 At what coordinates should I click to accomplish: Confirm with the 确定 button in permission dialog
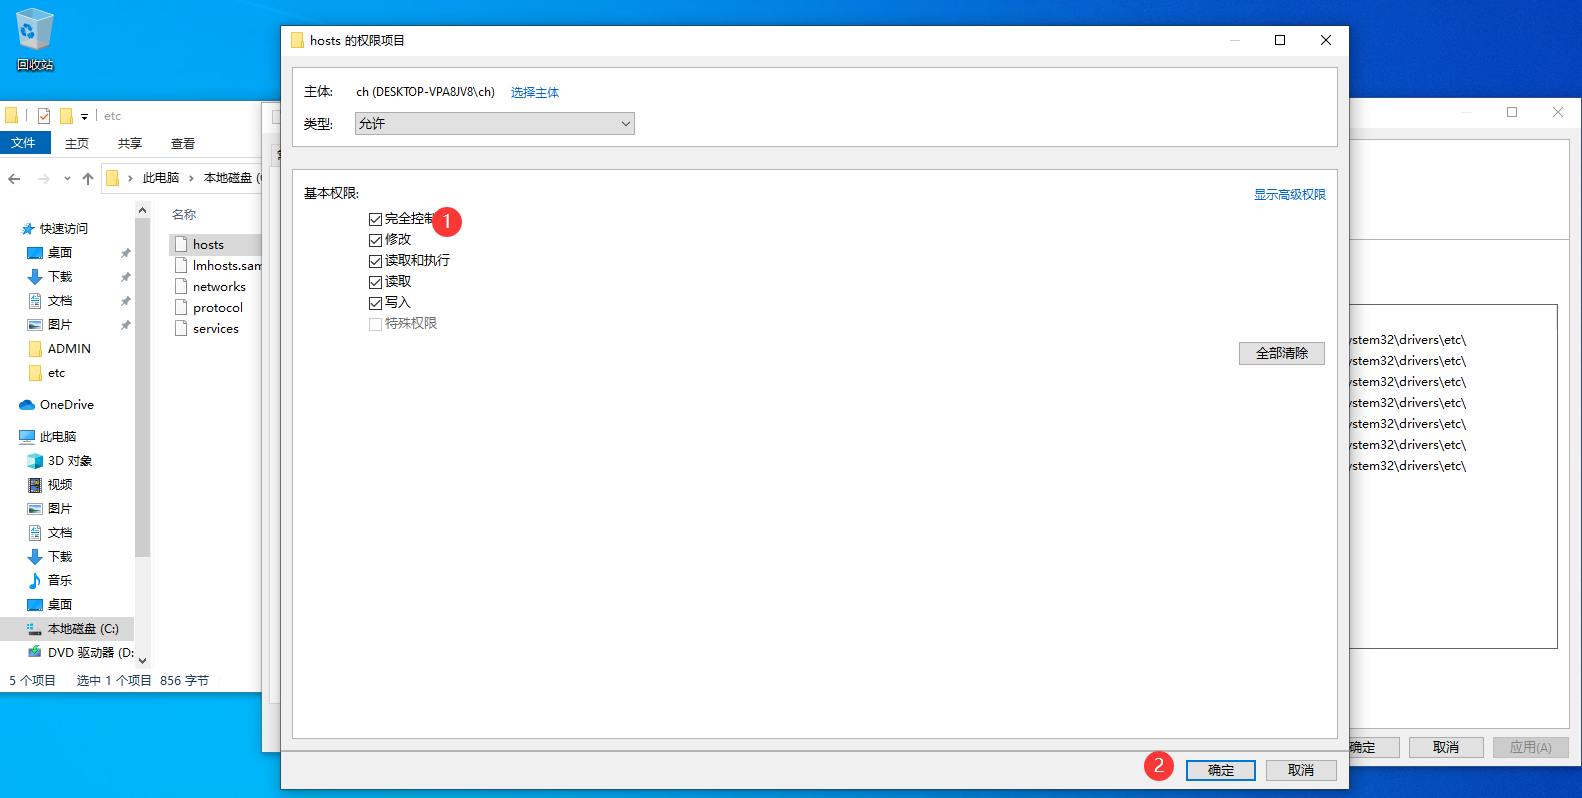click(x=1221, y=771)
